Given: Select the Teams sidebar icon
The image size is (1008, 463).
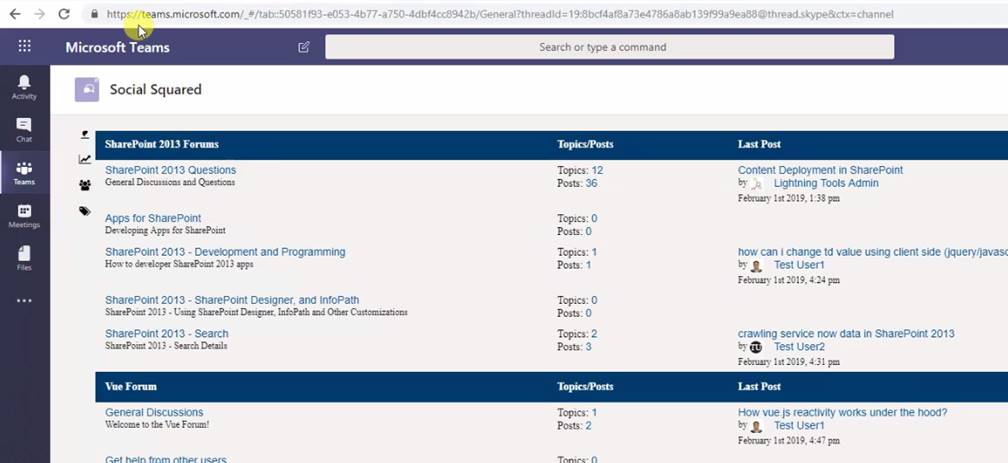Looking at the screenshot, I should (24, 173).
